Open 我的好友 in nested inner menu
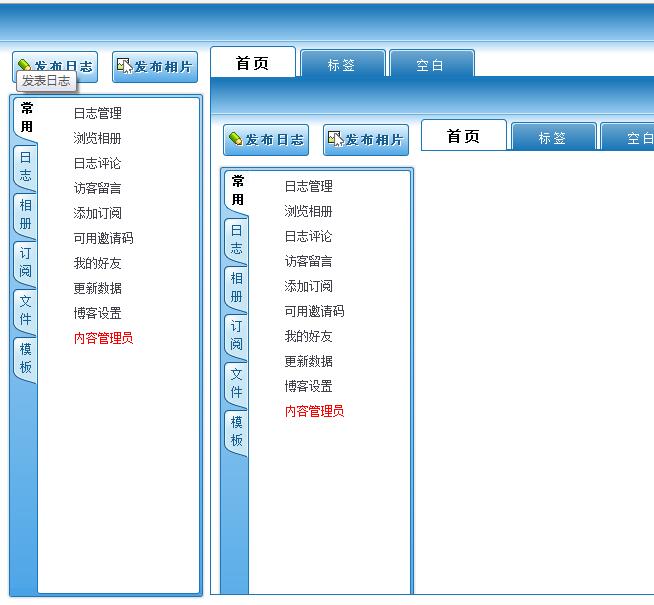 (308, 336)
